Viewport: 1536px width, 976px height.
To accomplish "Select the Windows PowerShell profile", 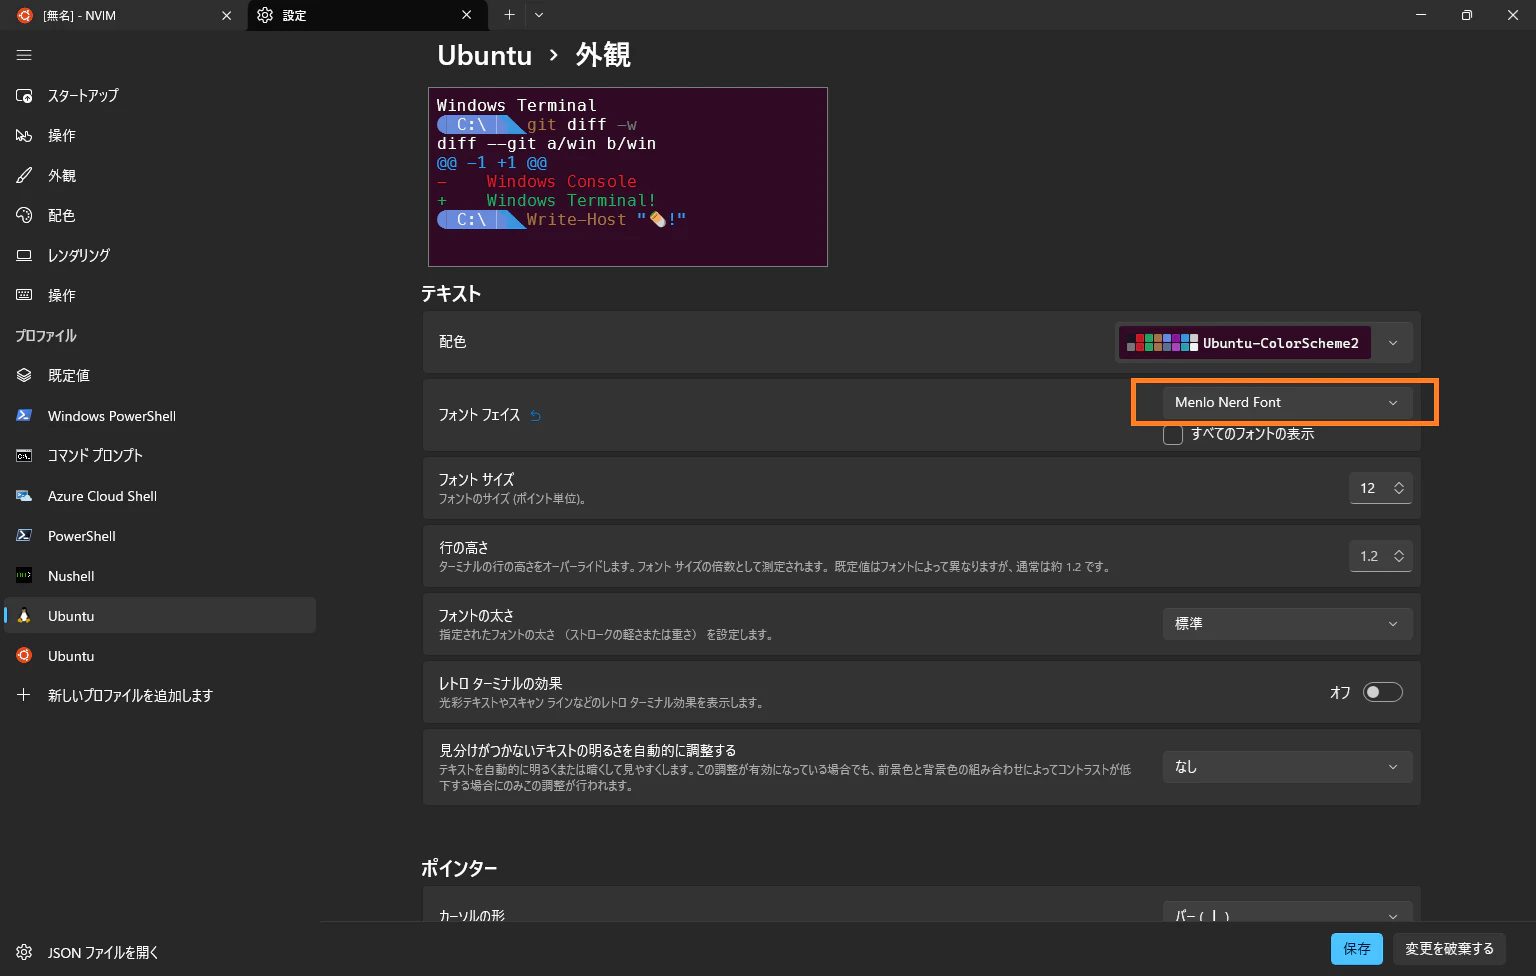I will pos(160,416).
